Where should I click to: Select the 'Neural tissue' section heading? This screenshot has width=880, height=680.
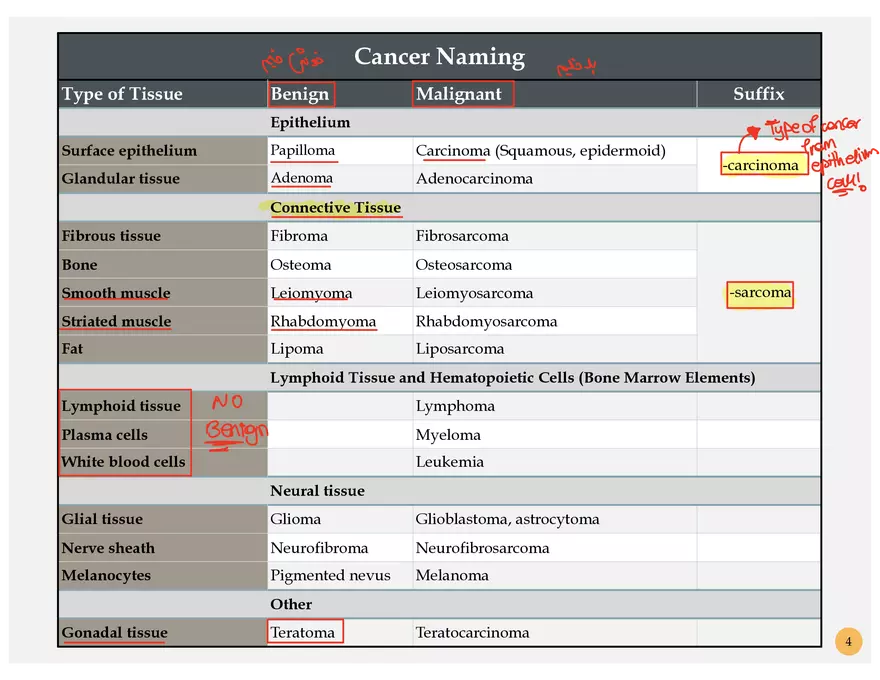[317, 491]
